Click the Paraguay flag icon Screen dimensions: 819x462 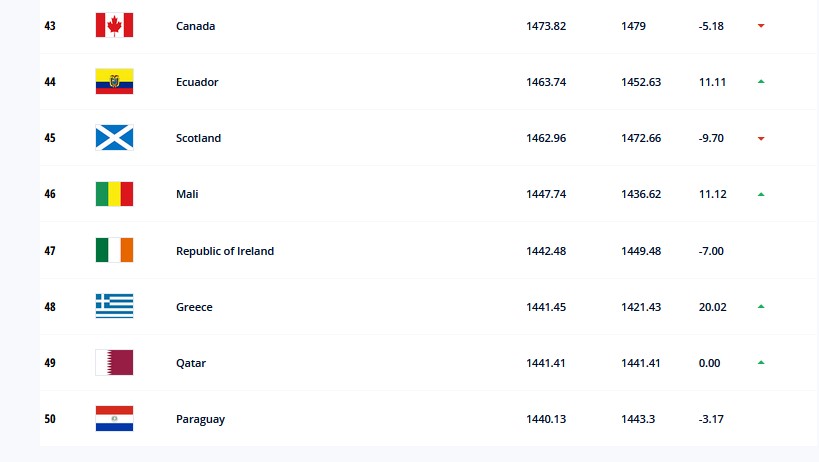114,418
